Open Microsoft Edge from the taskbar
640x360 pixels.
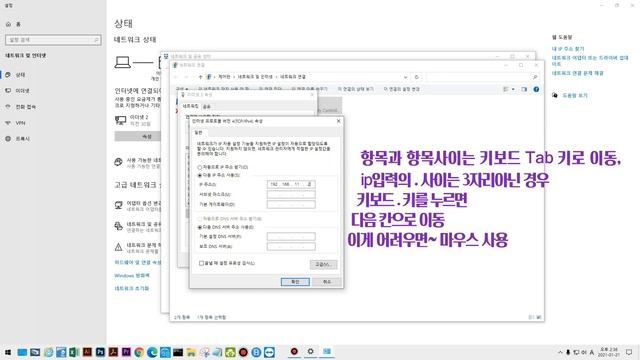(x=152, y=352)
